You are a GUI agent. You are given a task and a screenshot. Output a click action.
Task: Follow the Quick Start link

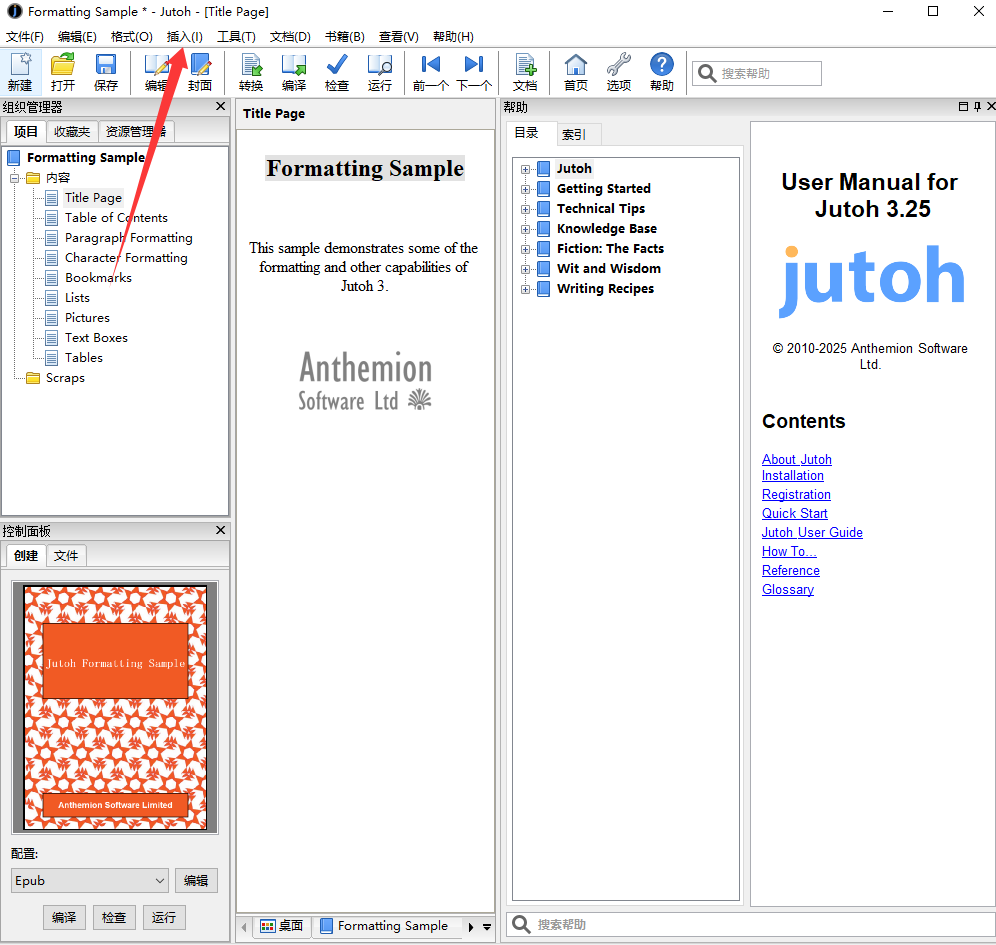pos(795,513)
